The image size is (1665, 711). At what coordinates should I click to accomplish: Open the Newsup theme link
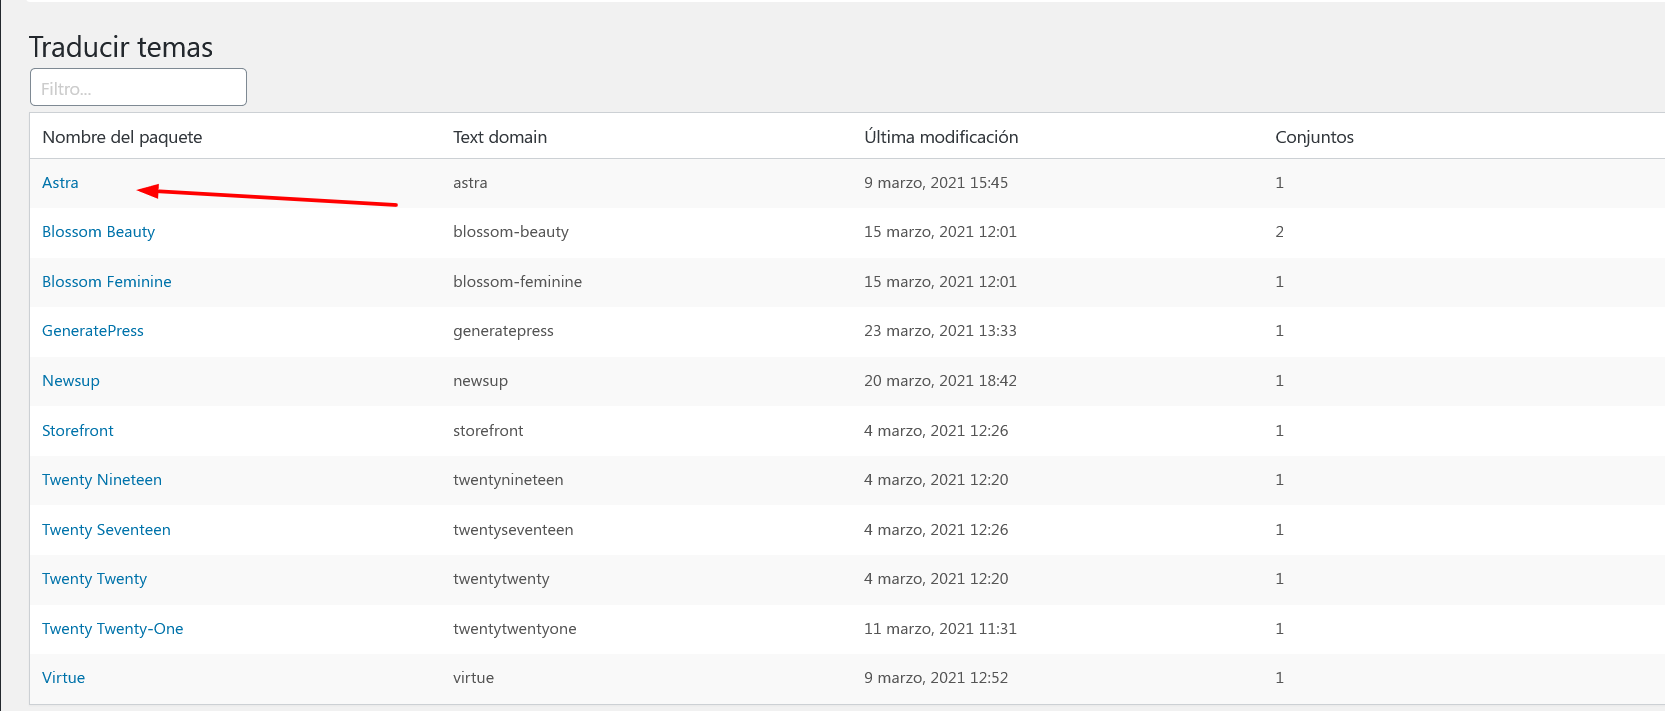[x=71, y=381]
